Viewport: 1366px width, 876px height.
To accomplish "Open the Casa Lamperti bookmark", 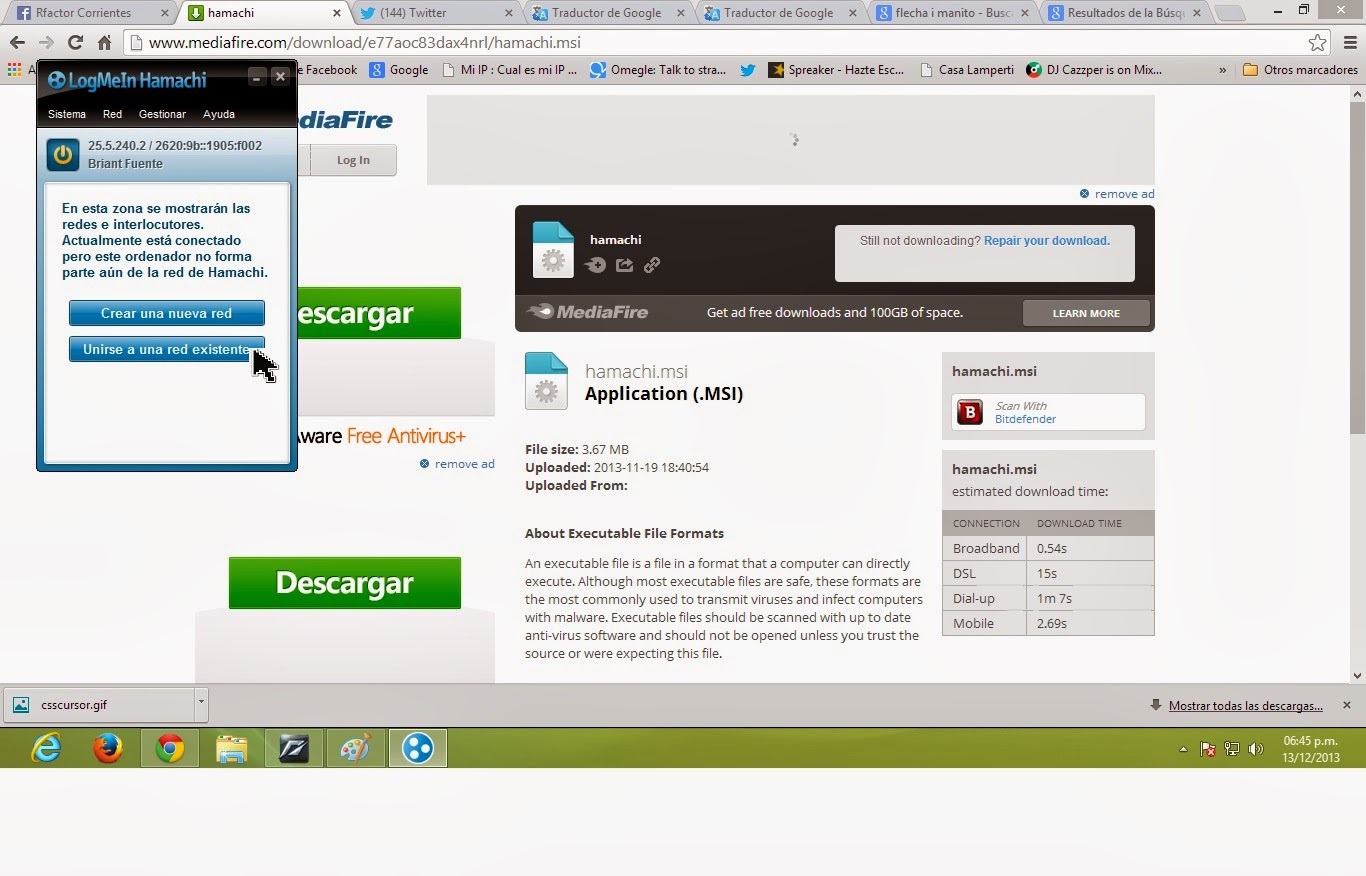I will [x=966, y=70].
